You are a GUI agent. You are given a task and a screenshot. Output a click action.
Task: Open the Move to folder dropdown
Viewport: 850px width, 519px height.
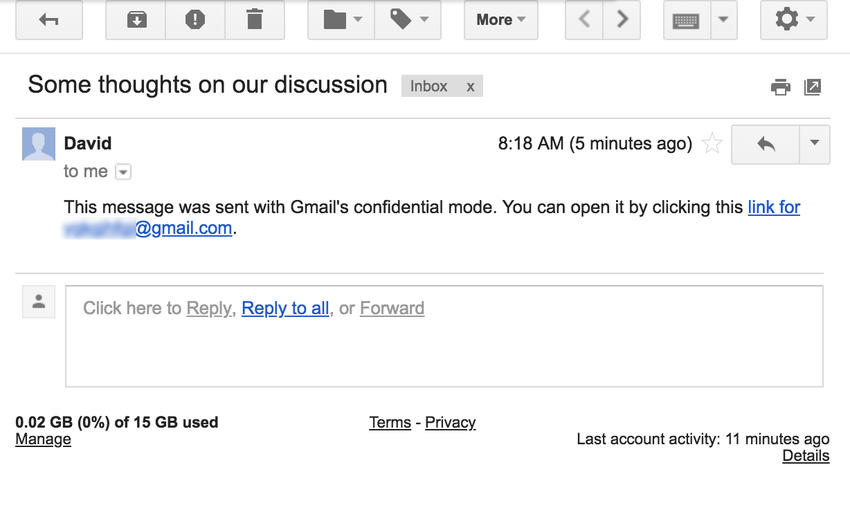341,20
